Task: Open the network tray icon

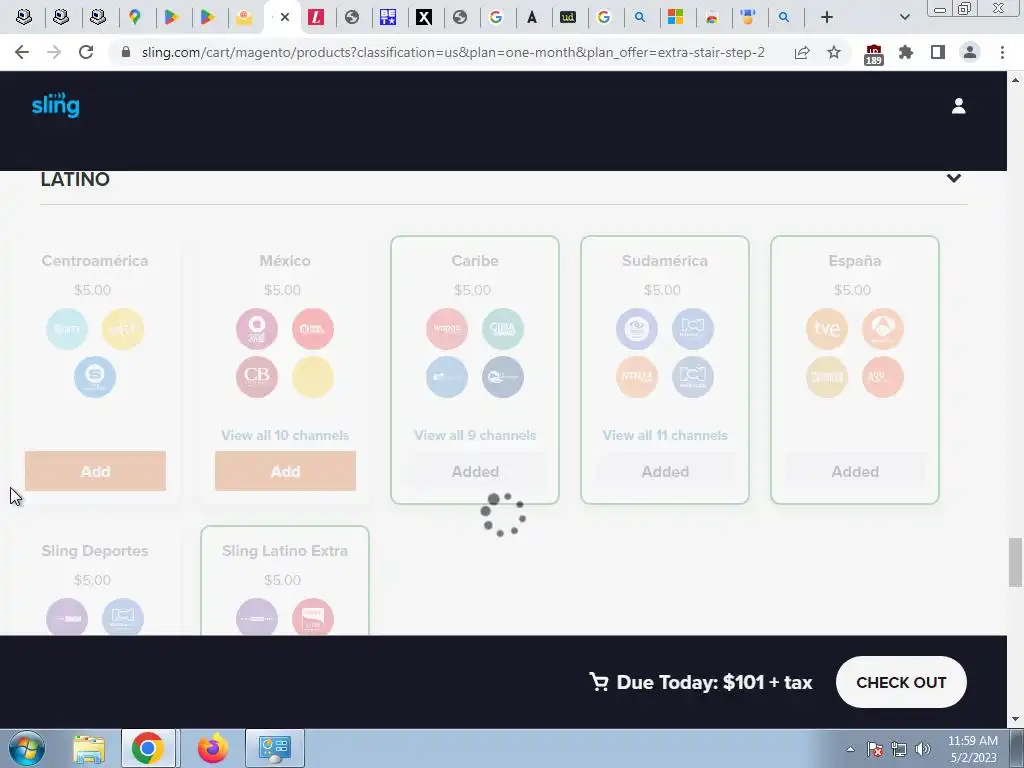Action: pyautogui.click(x=899, y=750)
